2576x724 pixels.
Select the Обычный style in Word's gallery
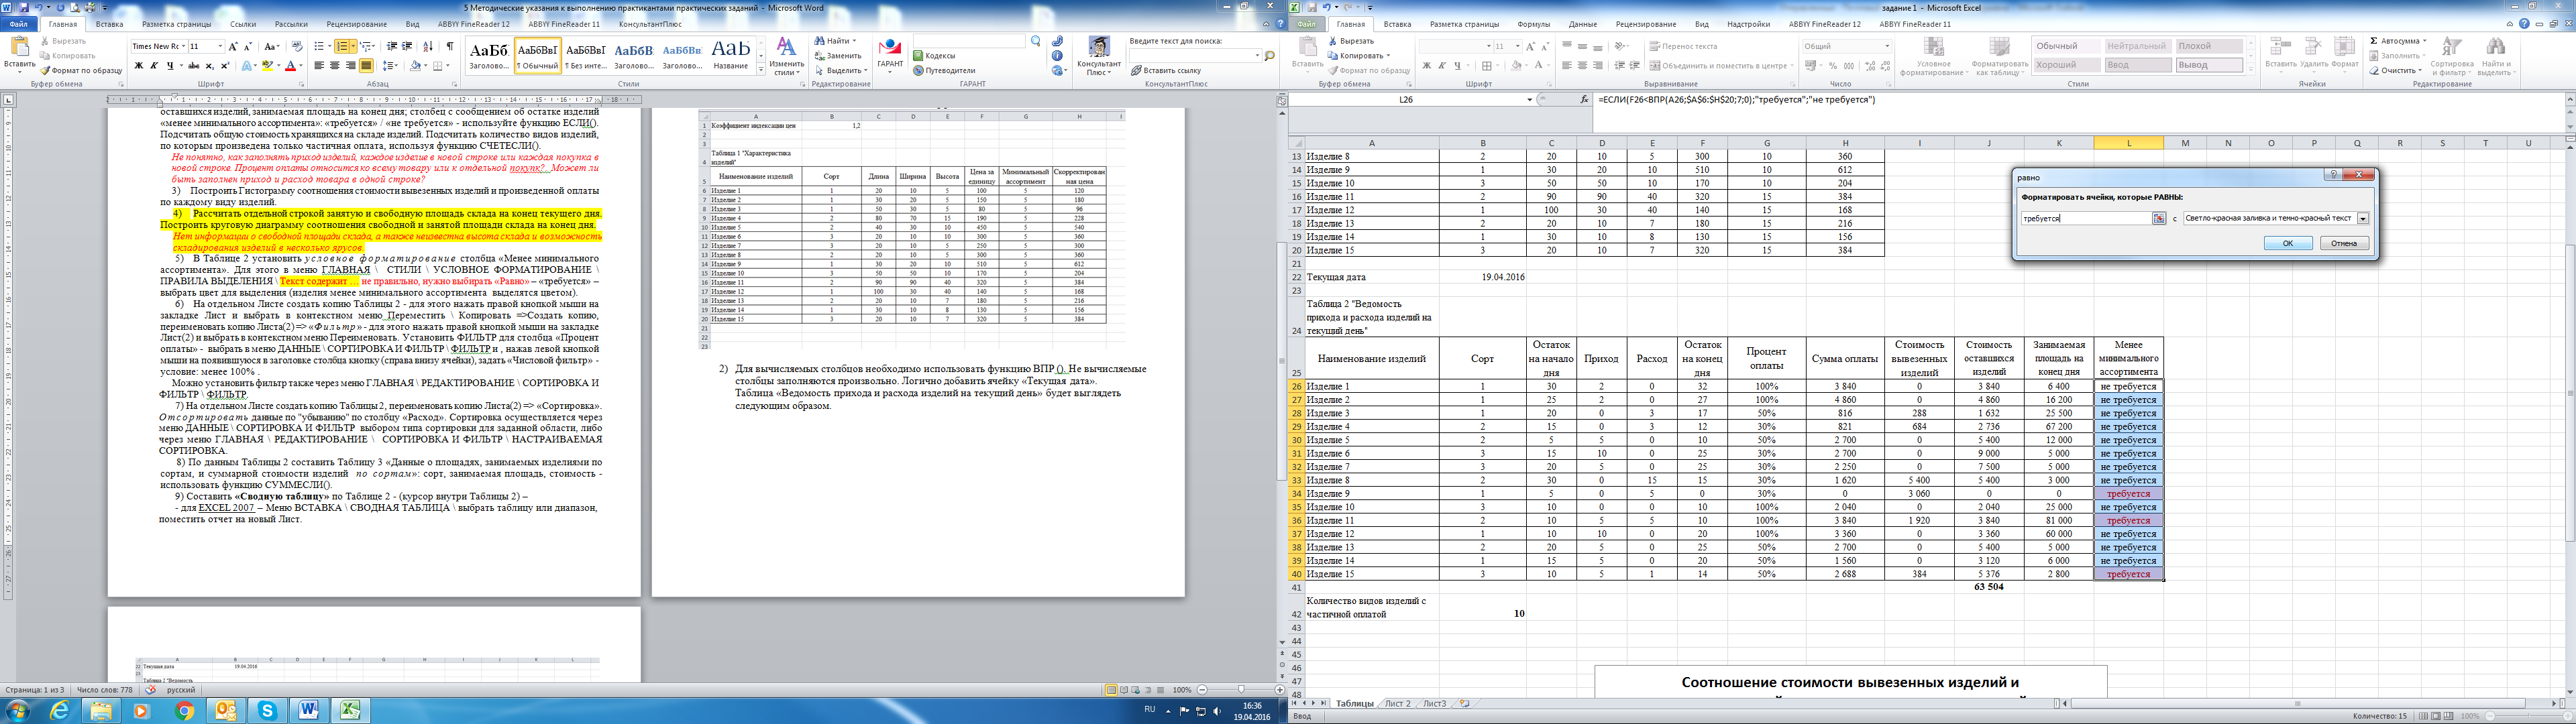point(537,56)
